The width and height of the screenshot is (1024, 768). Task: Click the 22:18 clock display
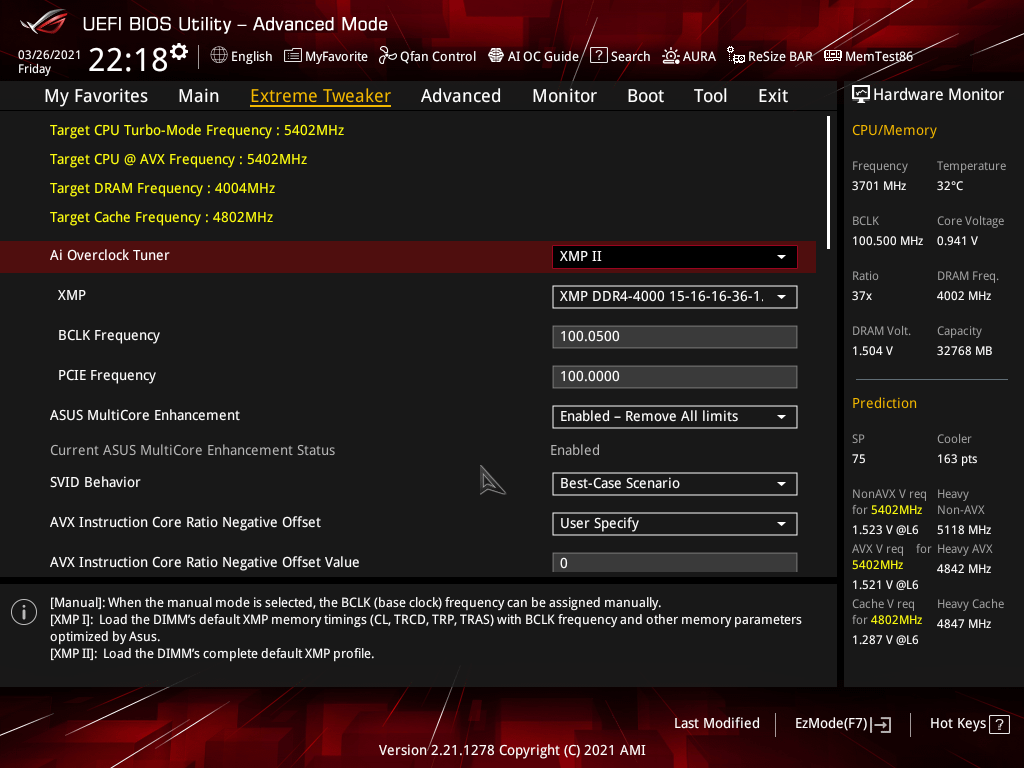(128, 60)
